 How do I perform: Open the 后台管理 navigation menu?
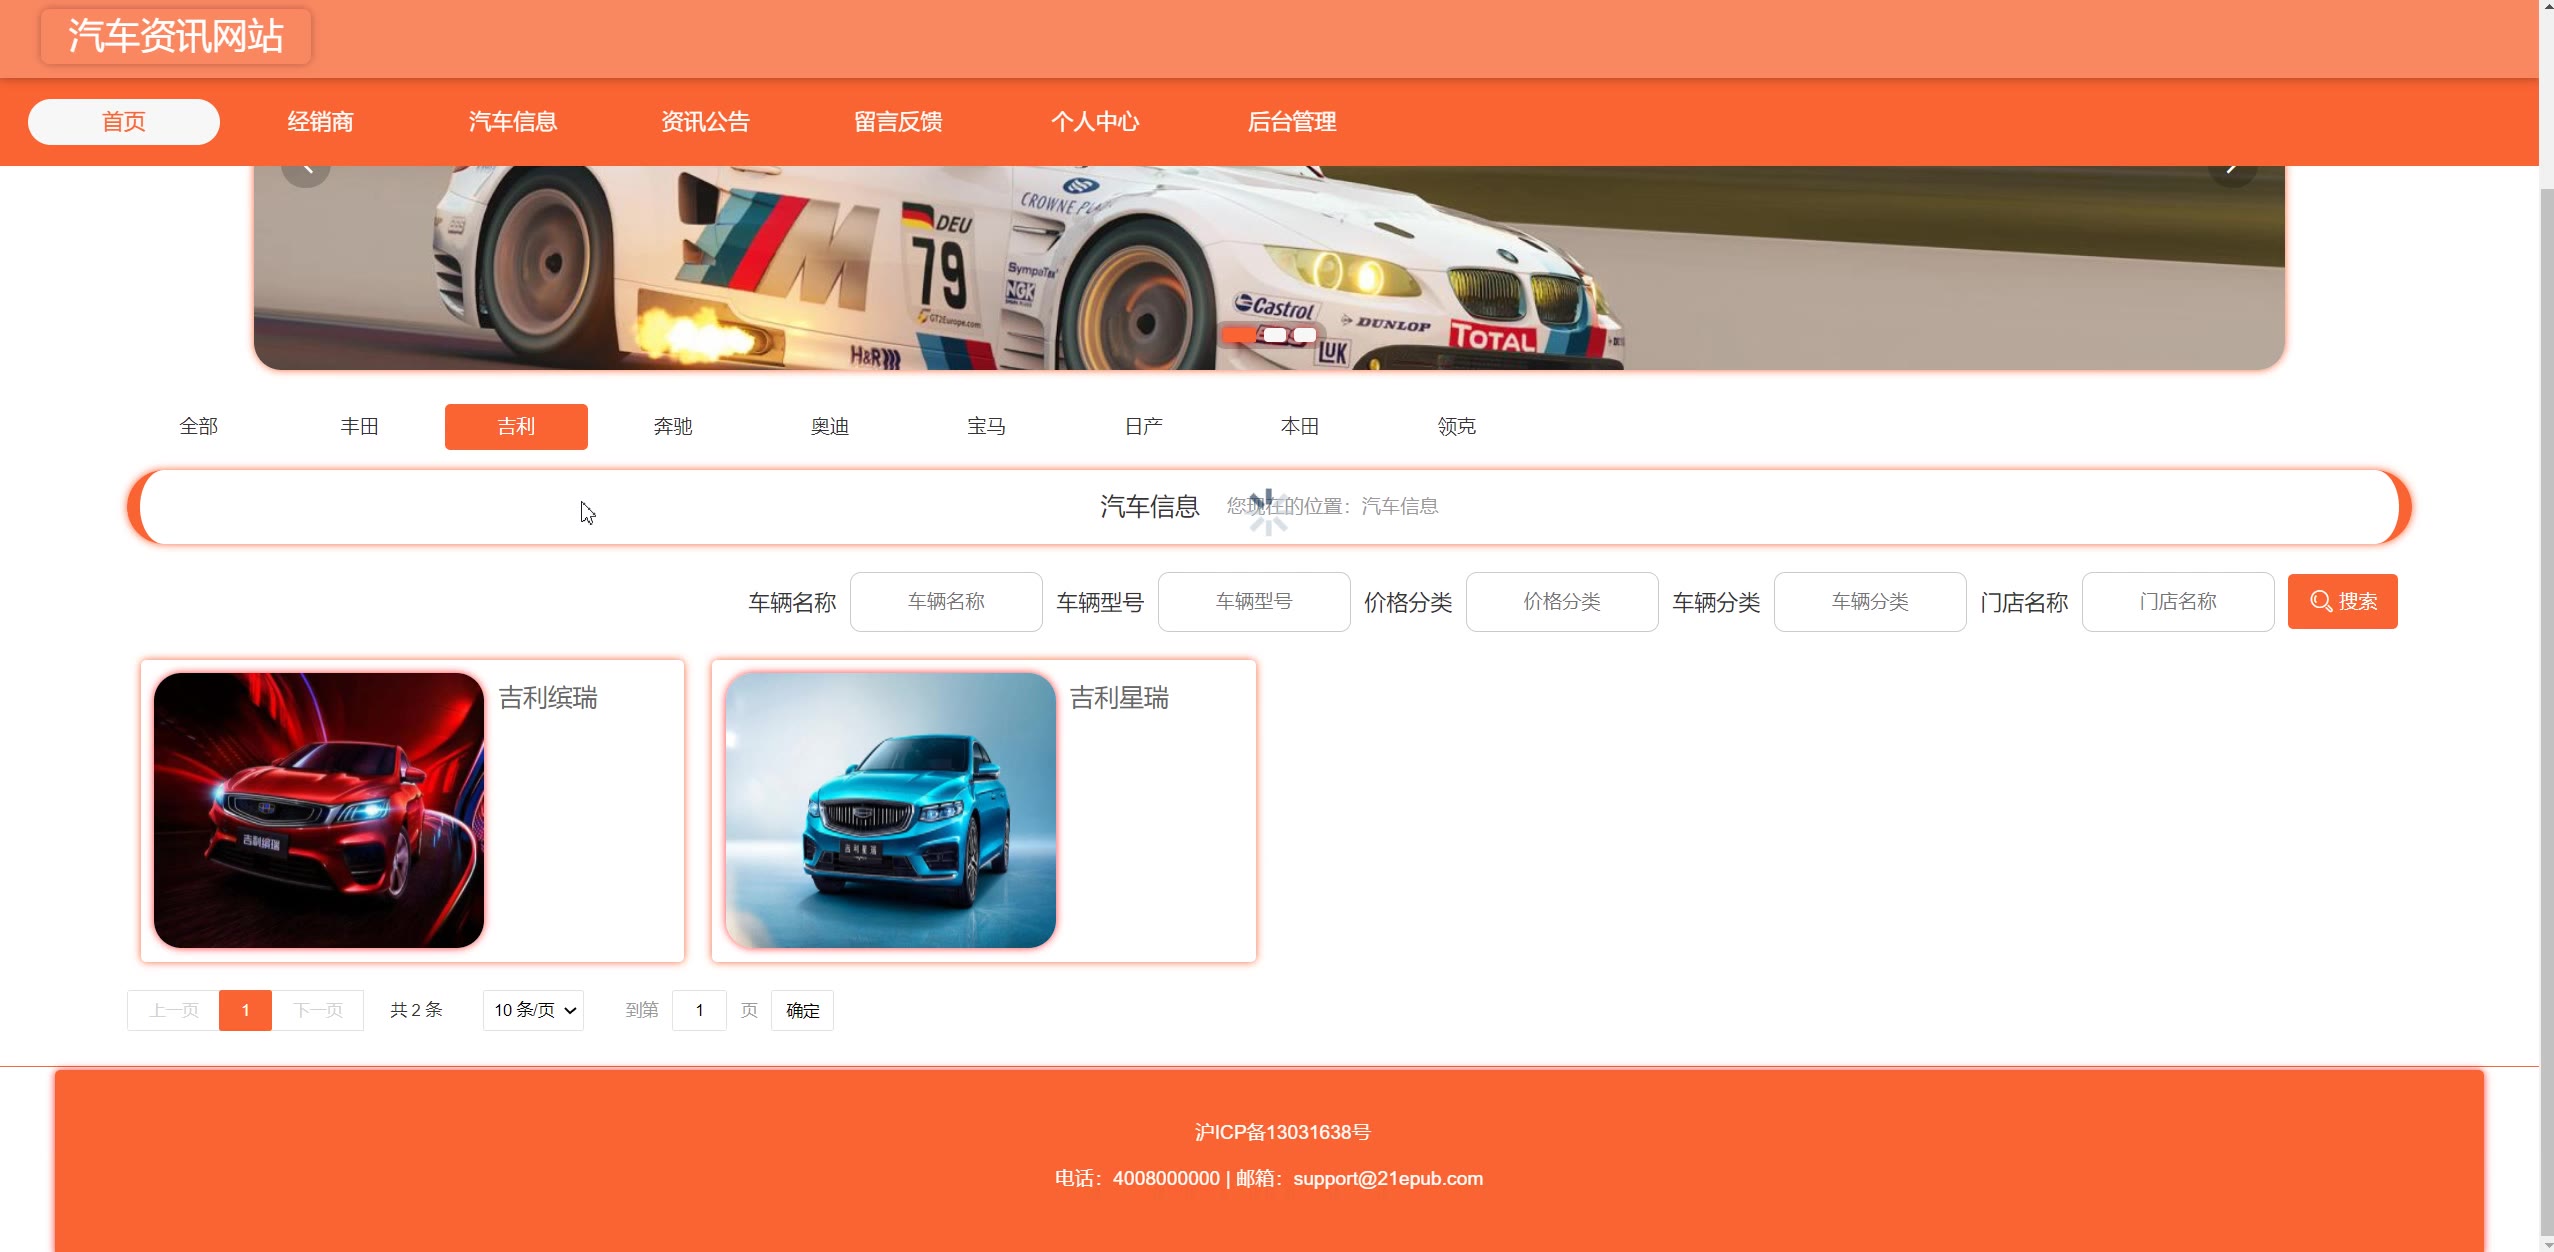[x=1292, y=122]
